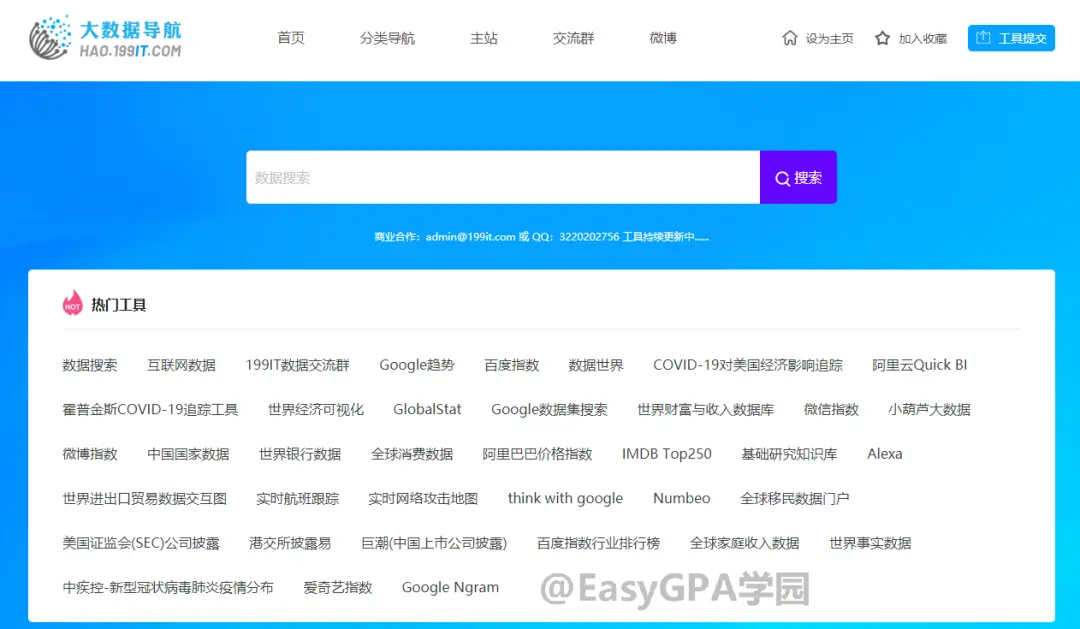Click the magnifier icon on the search button
Image resolution: width=1080 pixels, height=629 pixels.
(x=782, y=177)
